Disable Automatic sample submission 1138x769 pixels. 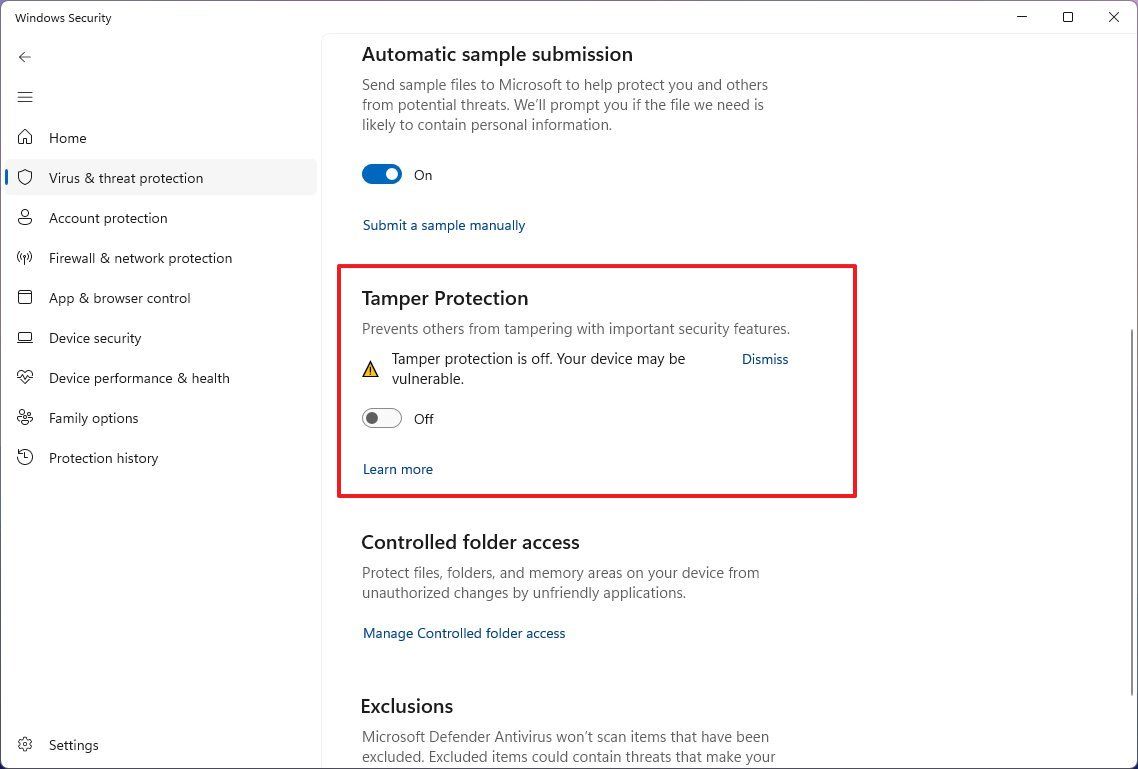click(x=381, y=174)
